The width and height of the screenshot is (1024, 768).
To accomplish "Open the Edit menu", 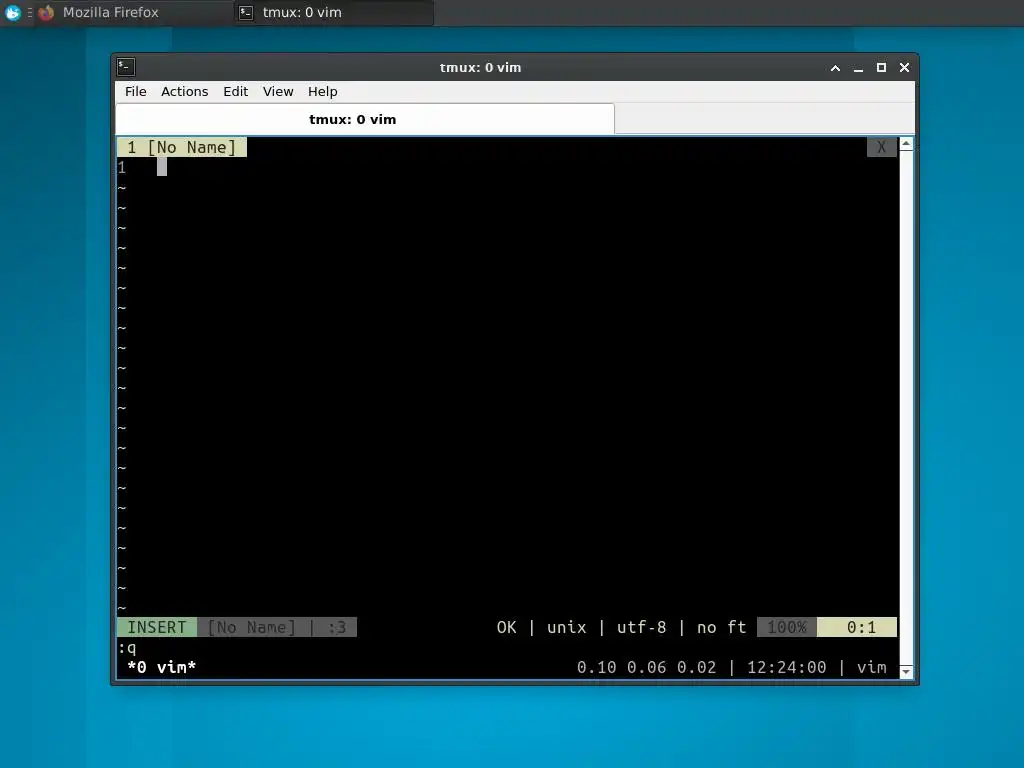I will (235, 91).
